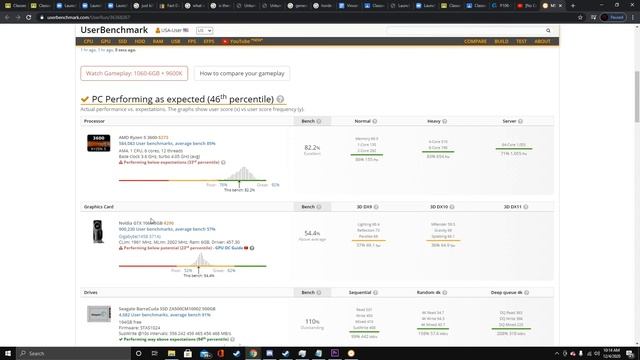
Task: Open the info icon beside the Graphics Card Bench header
Action: [319, 207]
